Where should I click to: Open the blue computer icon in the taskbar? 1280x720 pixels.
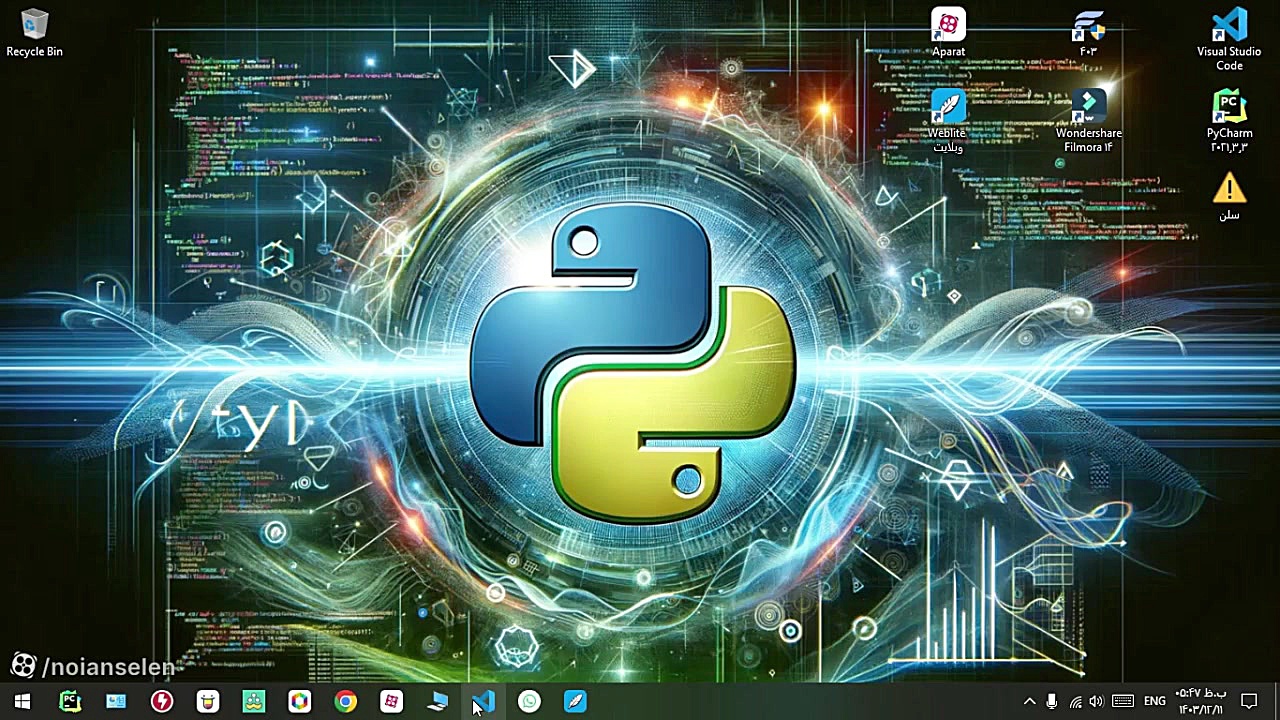(x=437, y=701)
